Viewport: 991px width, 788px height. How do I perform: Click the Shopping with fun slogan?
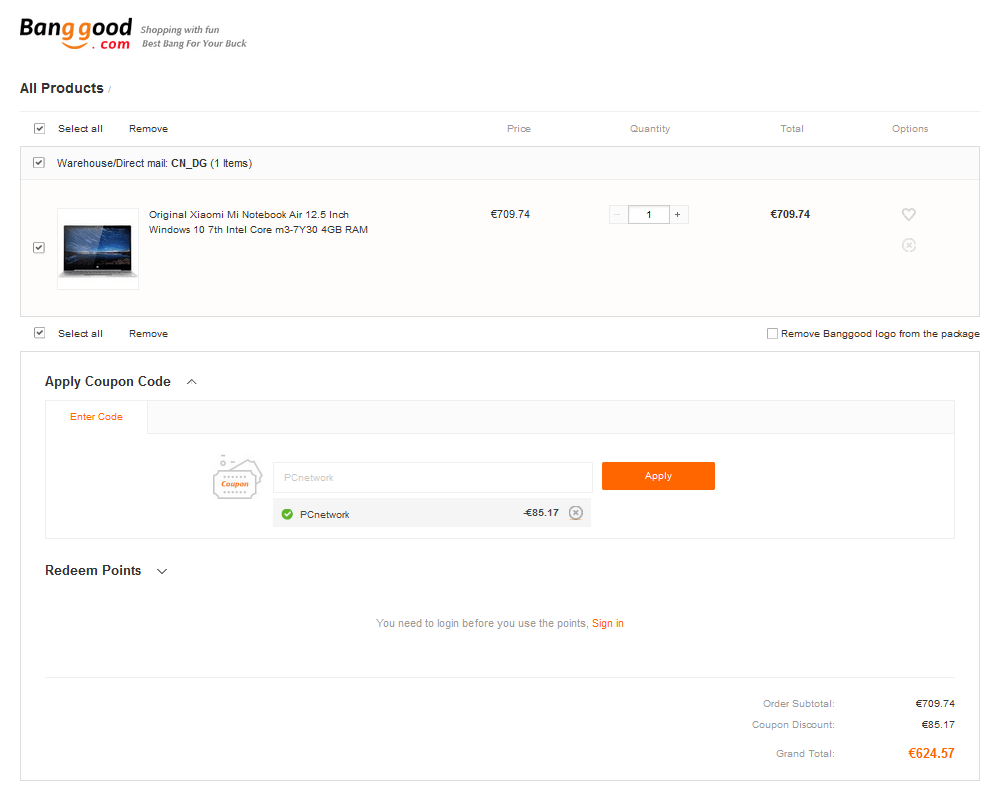[179, 30]
